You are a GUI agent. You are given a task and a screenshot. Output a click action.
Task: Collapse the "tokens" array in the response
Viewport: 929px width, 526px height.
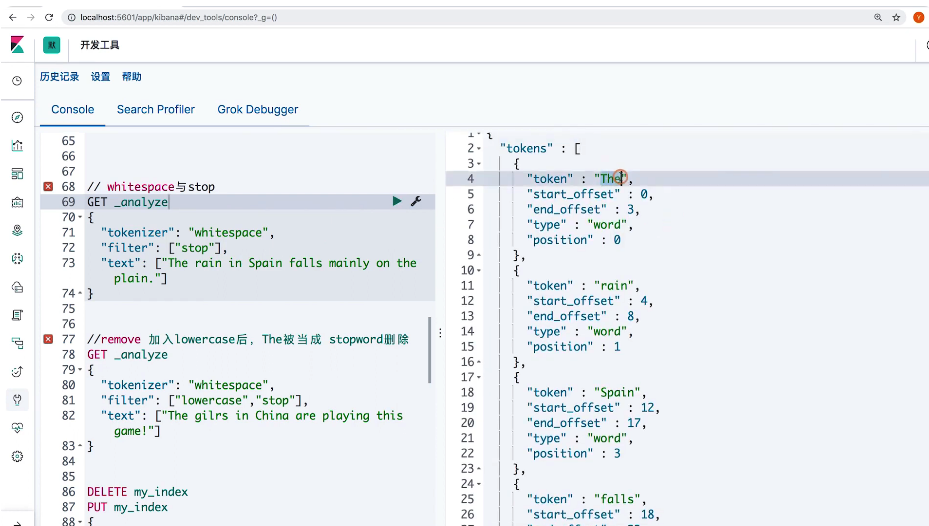point(479,149)
